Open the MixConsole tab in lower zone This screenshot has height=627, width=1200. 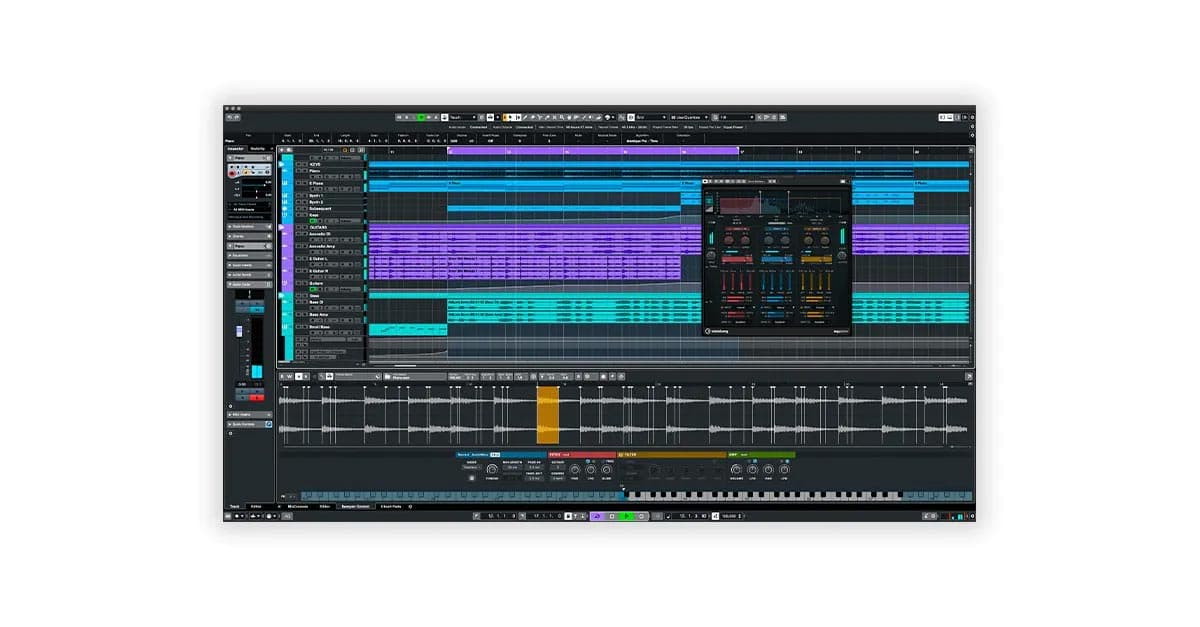(298, 507)
